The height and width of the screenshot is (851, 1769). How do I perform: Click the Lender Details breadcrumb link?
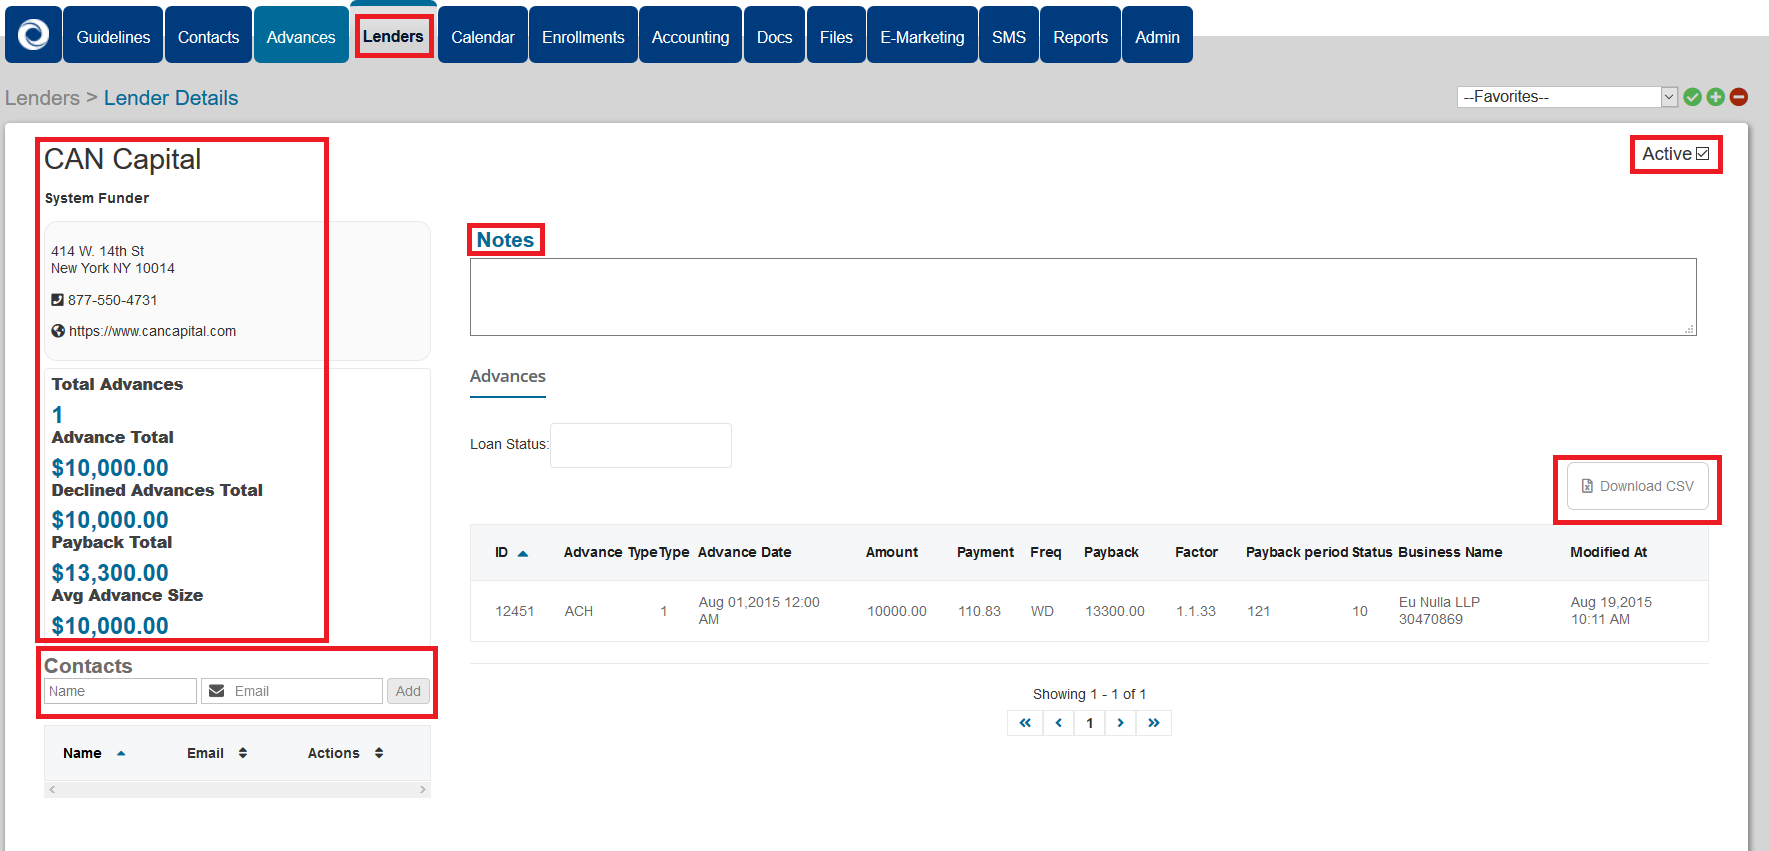tap(171, 98)
